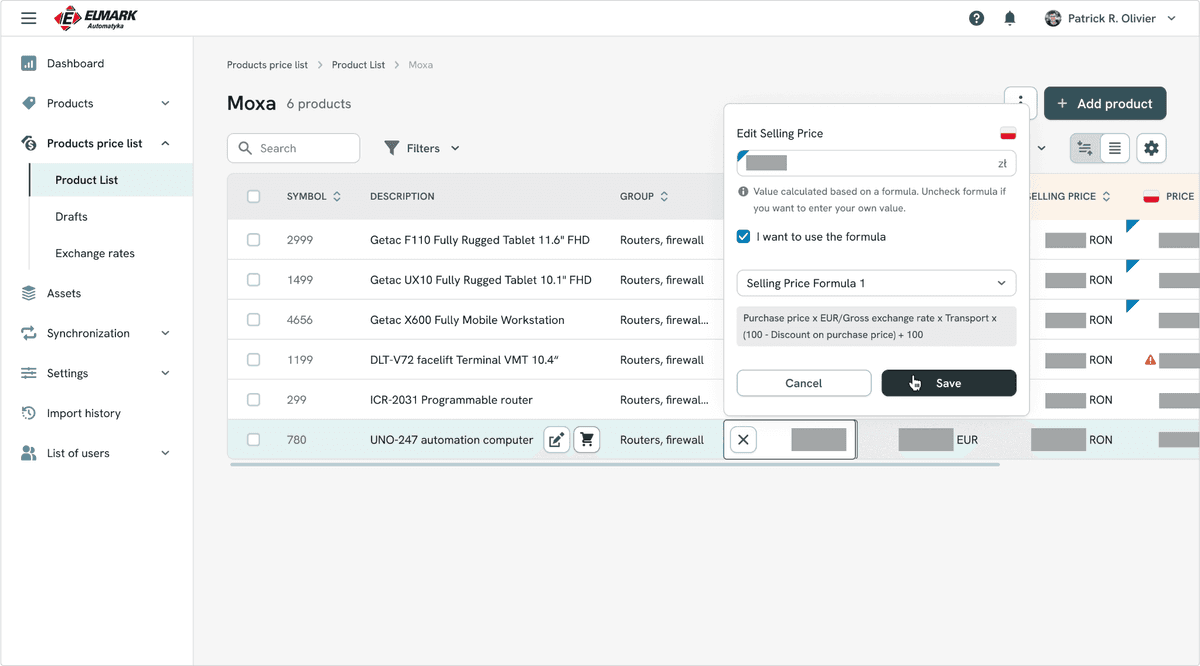
Task: Open the notifications bell
Action: tap(1010, 18)
